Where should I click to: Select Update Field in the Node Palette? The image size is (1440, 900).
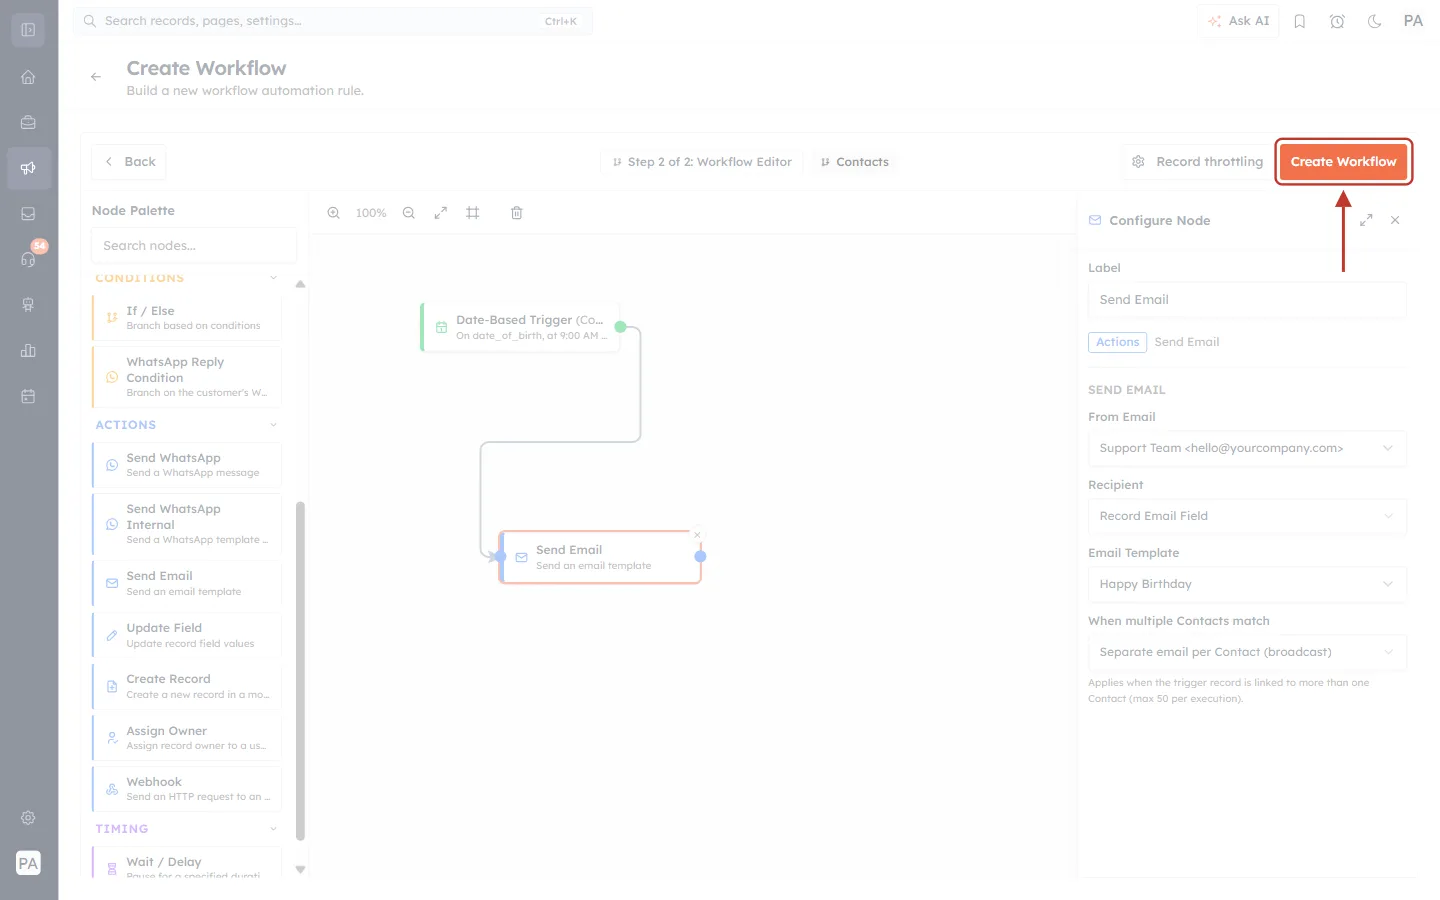tap(187, 635)
